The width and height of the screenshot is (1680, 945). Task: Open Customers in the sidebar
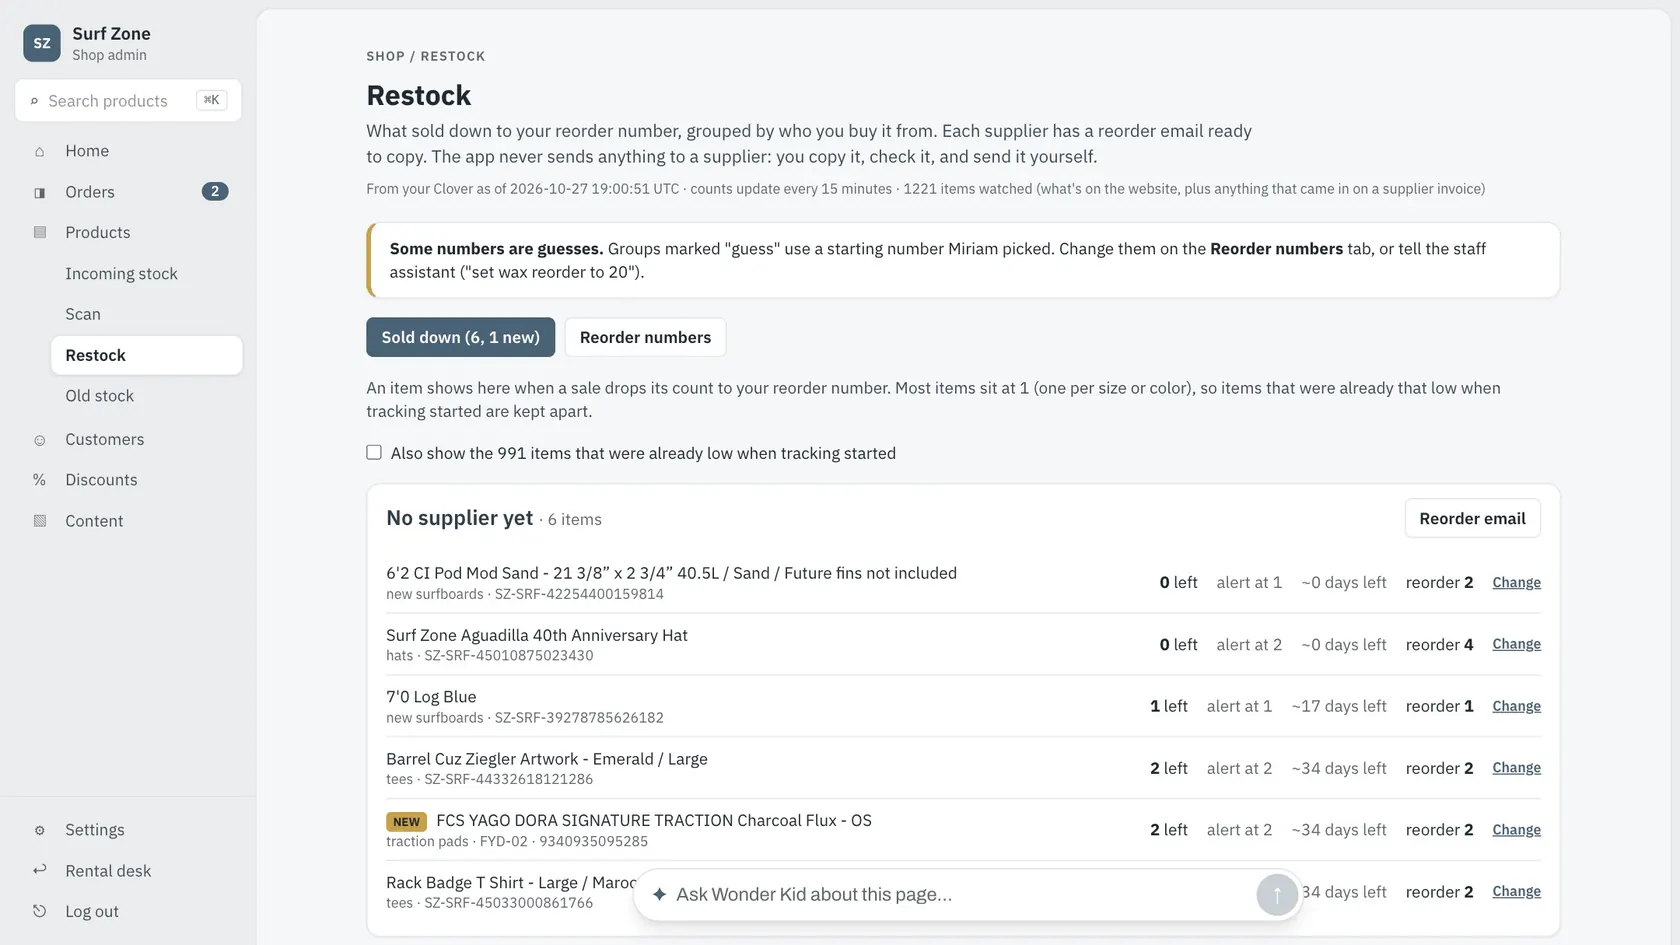click(x=128, y=439)
